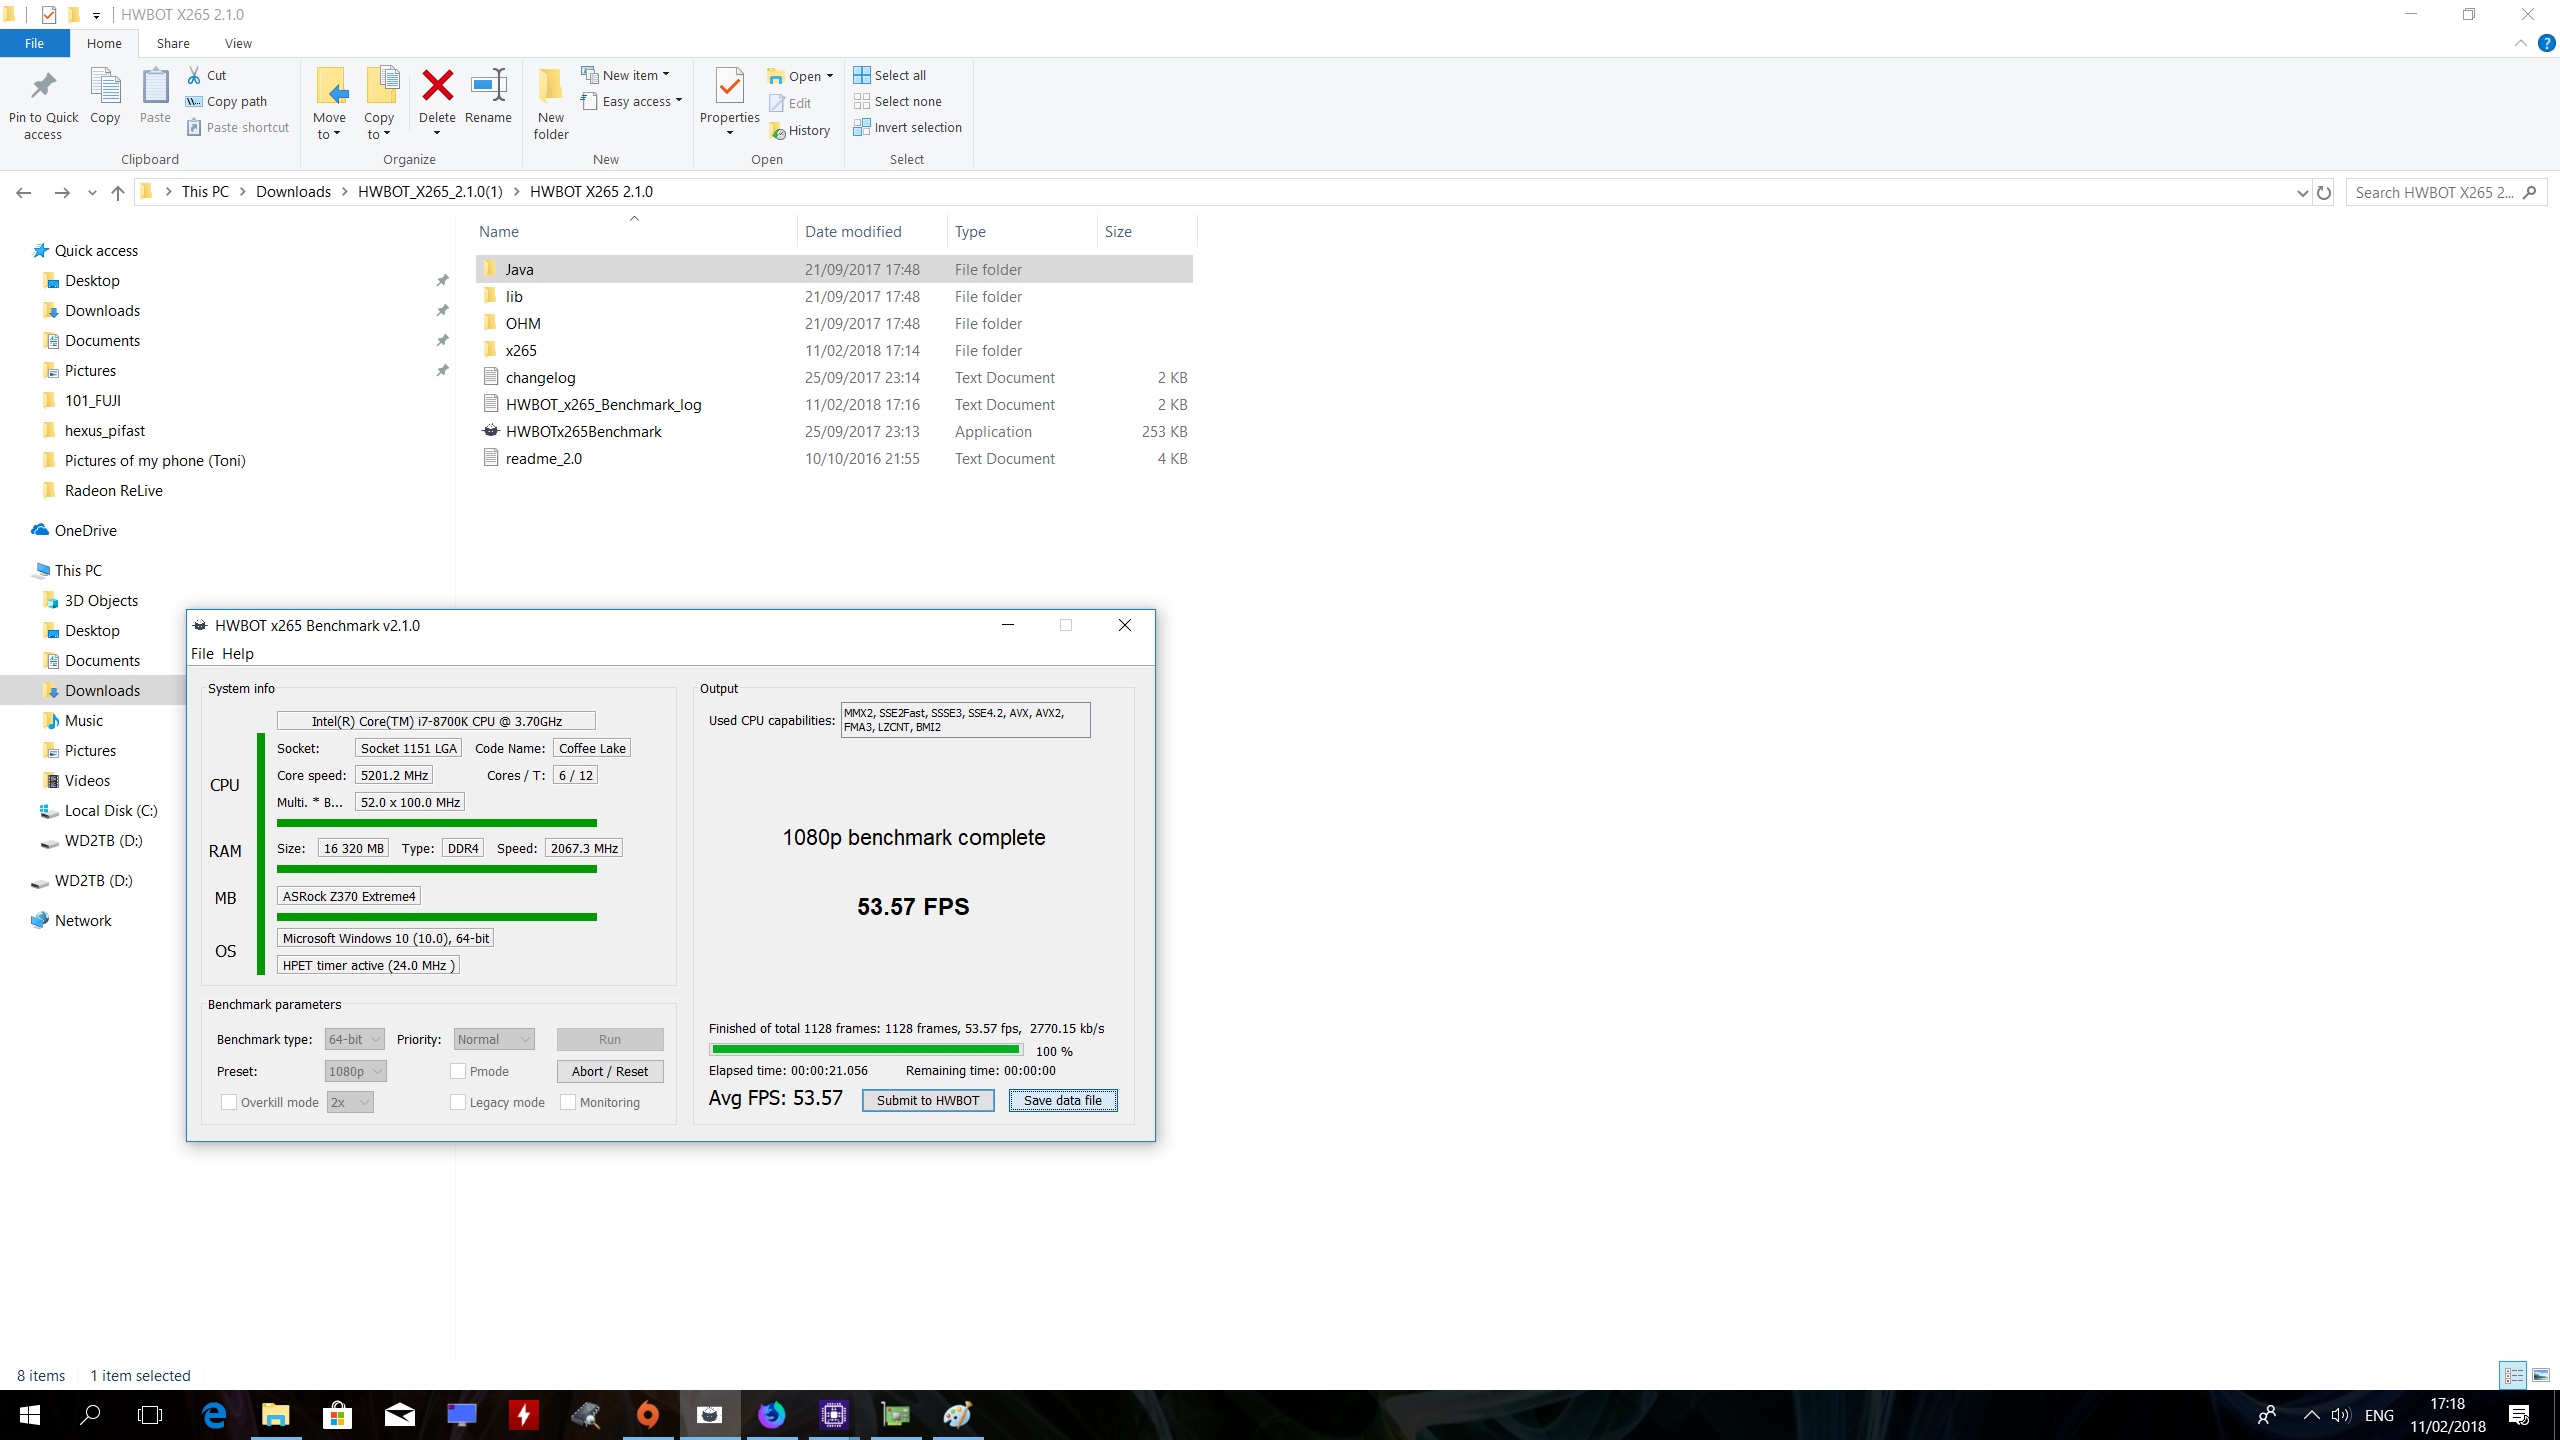Screen dimensions: 2560x1440
Task: Open the Priority Normal dropdown
Action: [494, 1040]
